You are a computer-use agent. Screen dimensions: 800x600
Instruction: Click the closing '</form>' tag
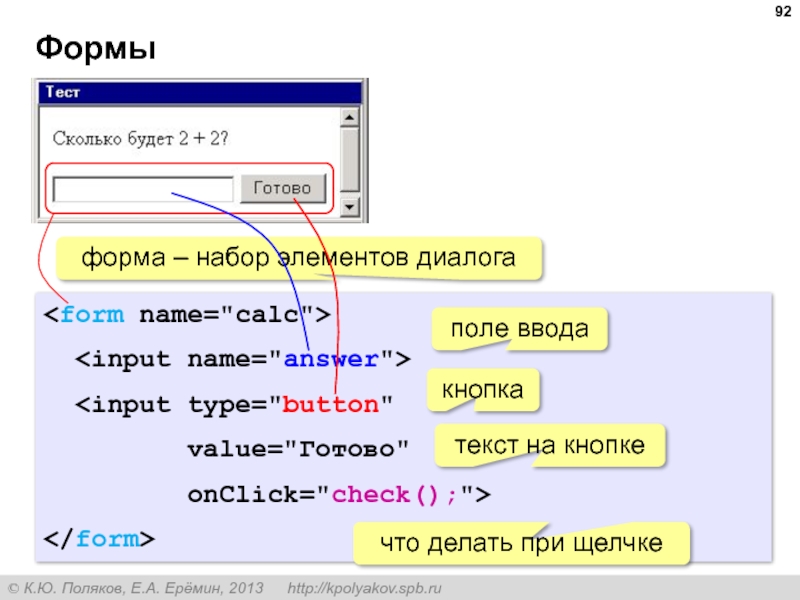point(99,539)
